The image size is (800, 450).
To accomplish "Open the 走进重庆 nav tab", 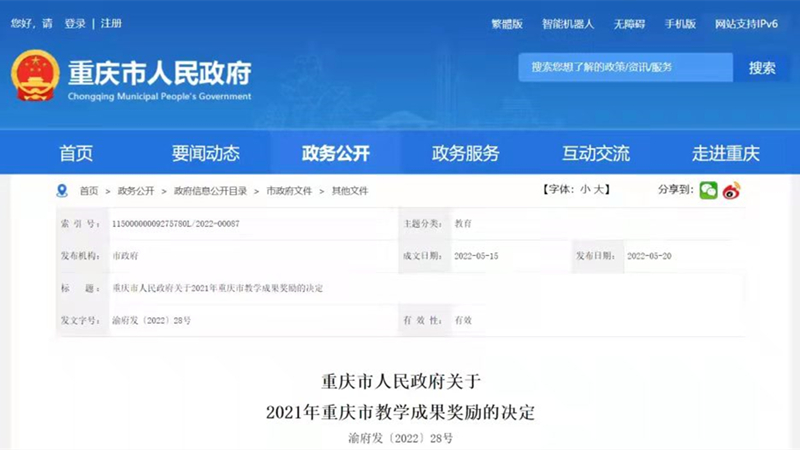I will point(726,153).
